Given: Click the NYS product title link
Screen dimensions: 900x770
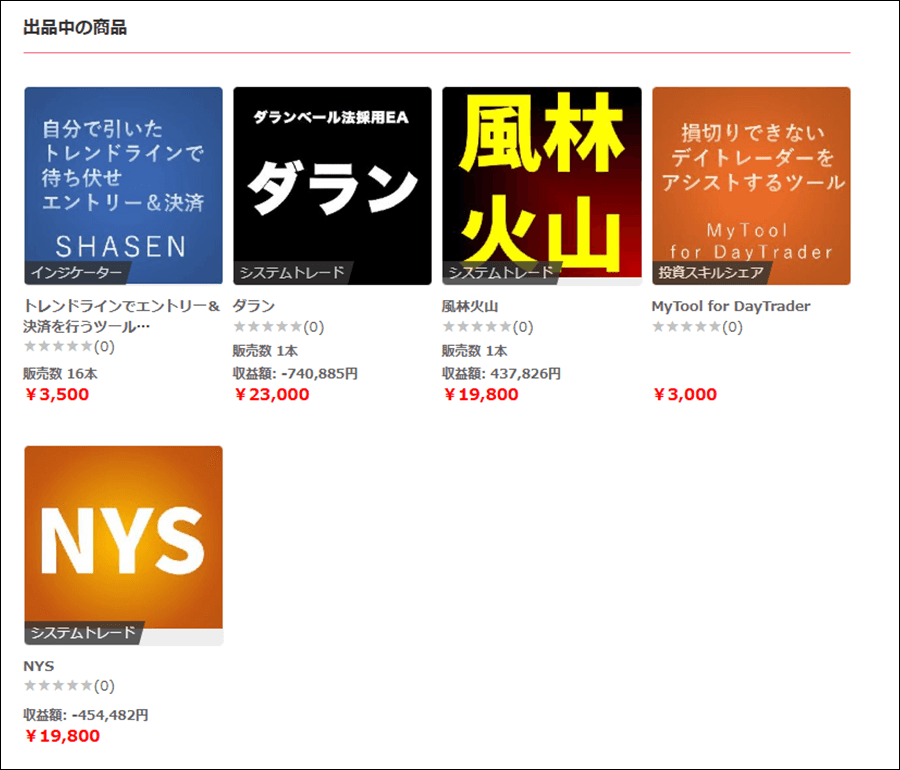Looking at the screenshot, I should point(38,666).
